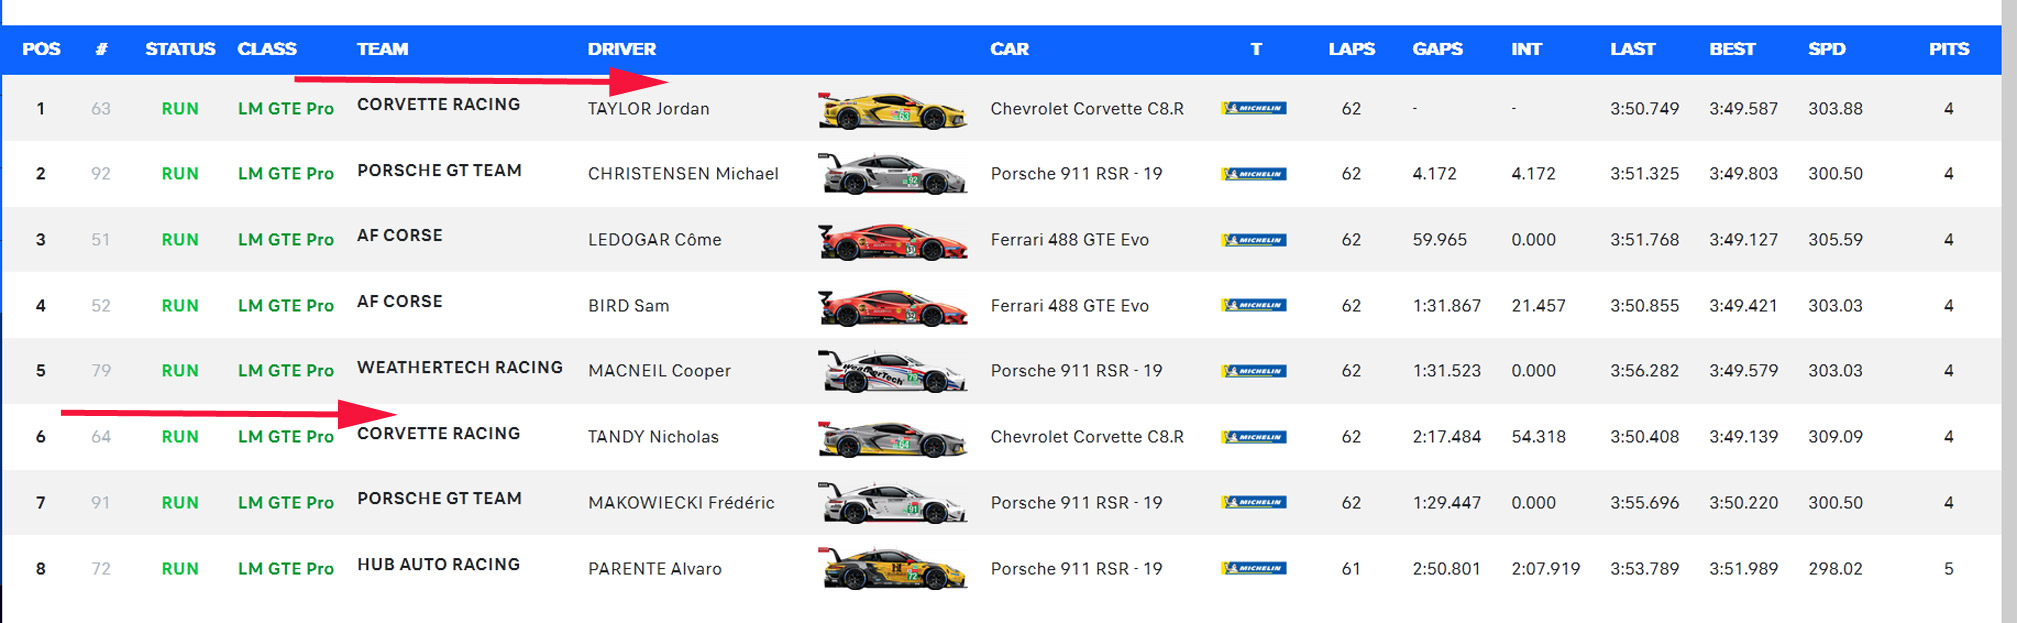The height and width of the screenshot is (623, 2017).
Task: Open CHRISTENSEN Michael driver entry
Action: pyautogui.click(x=683, y=174)
